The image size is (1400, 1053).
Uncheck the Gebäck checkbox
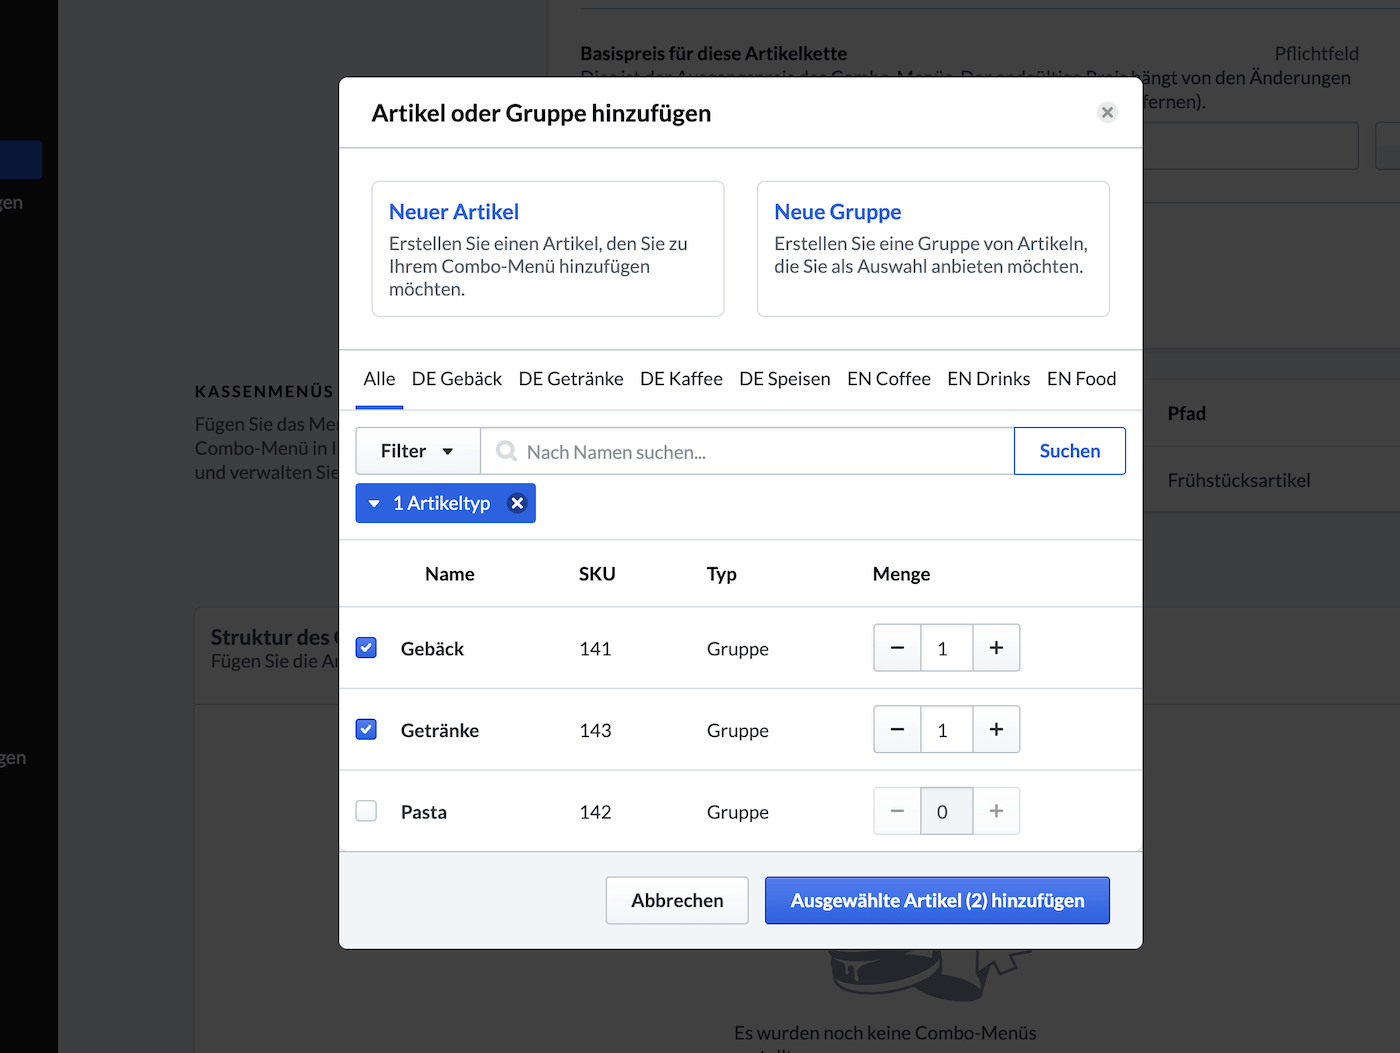tap(366, 648)
